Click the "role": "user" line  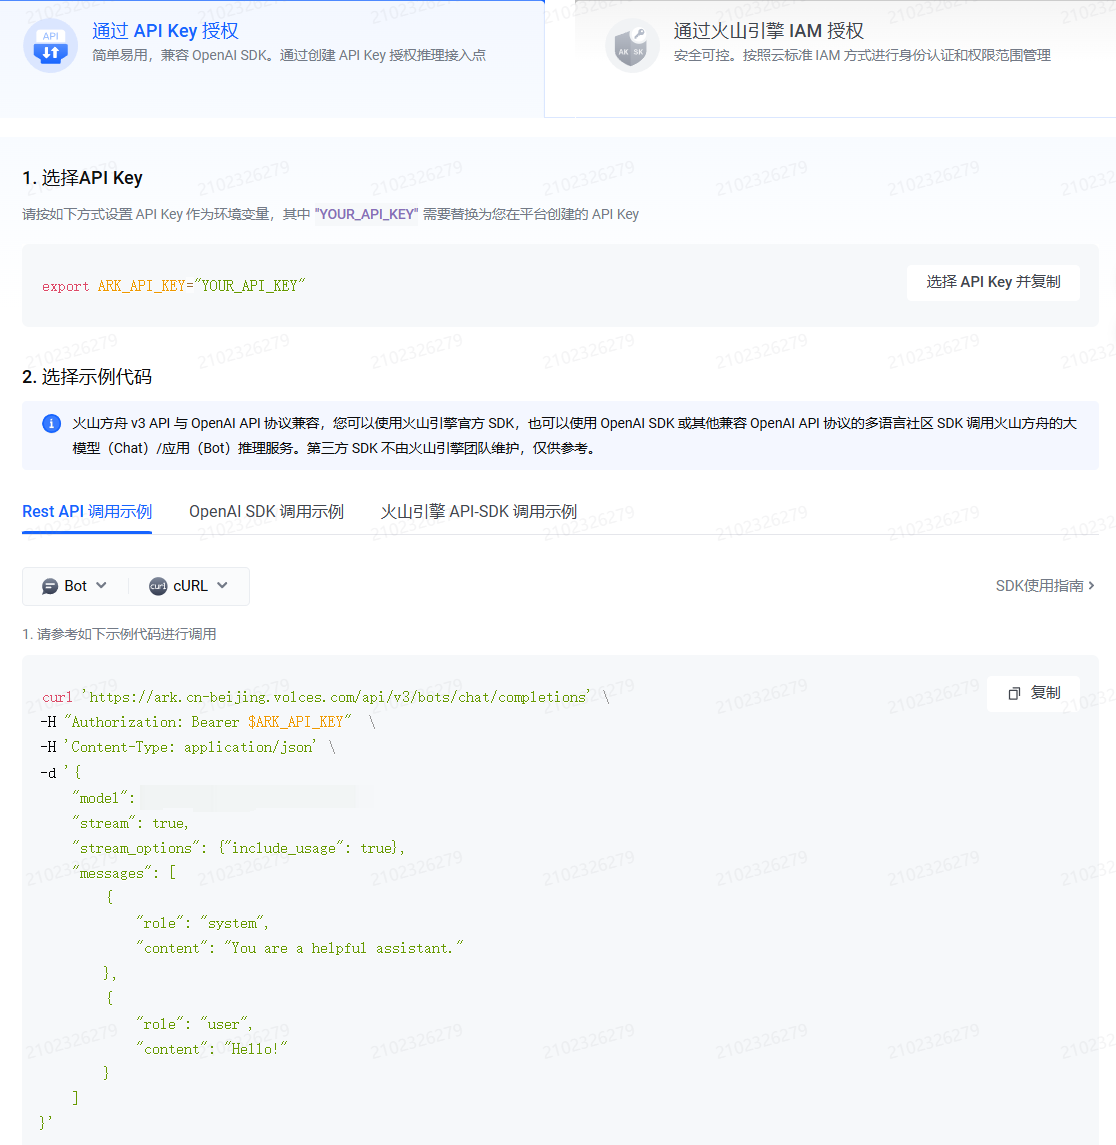pyautogui.click(x=194, y=1025)
